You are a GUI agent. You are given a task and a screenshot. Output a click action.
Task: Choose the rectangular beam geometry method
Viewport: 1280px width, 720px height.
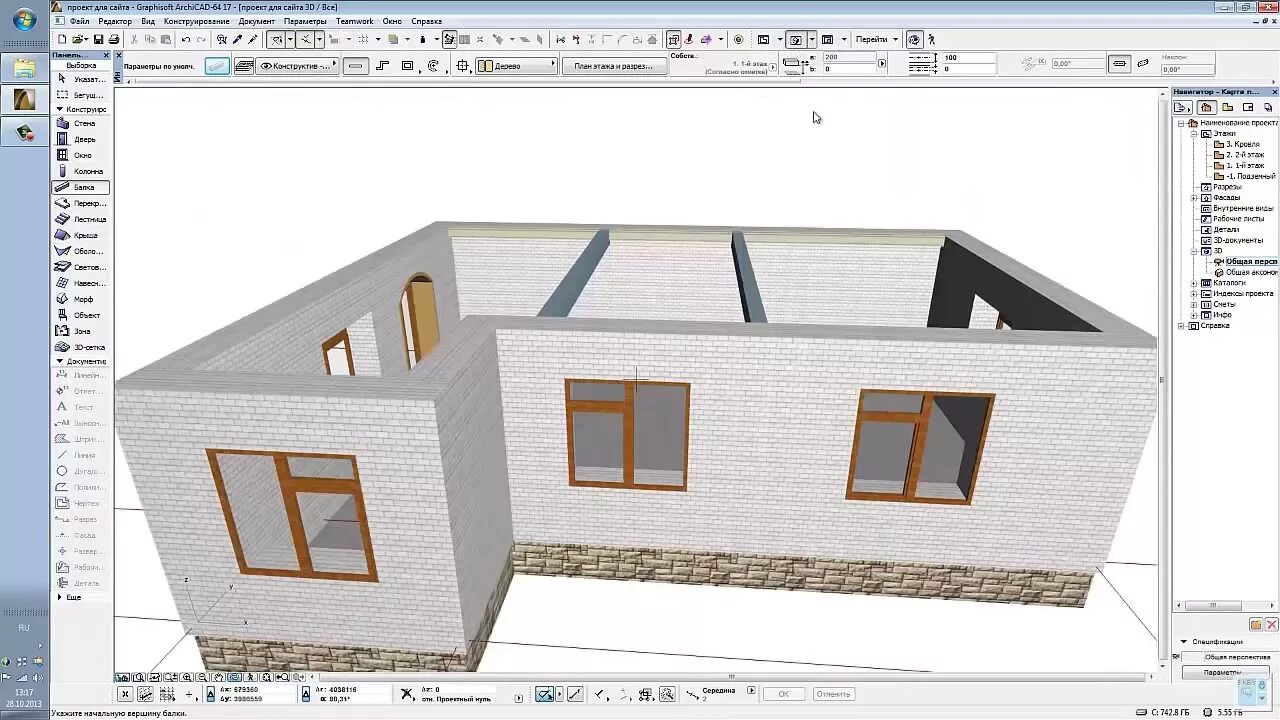[x=407, y=66]
